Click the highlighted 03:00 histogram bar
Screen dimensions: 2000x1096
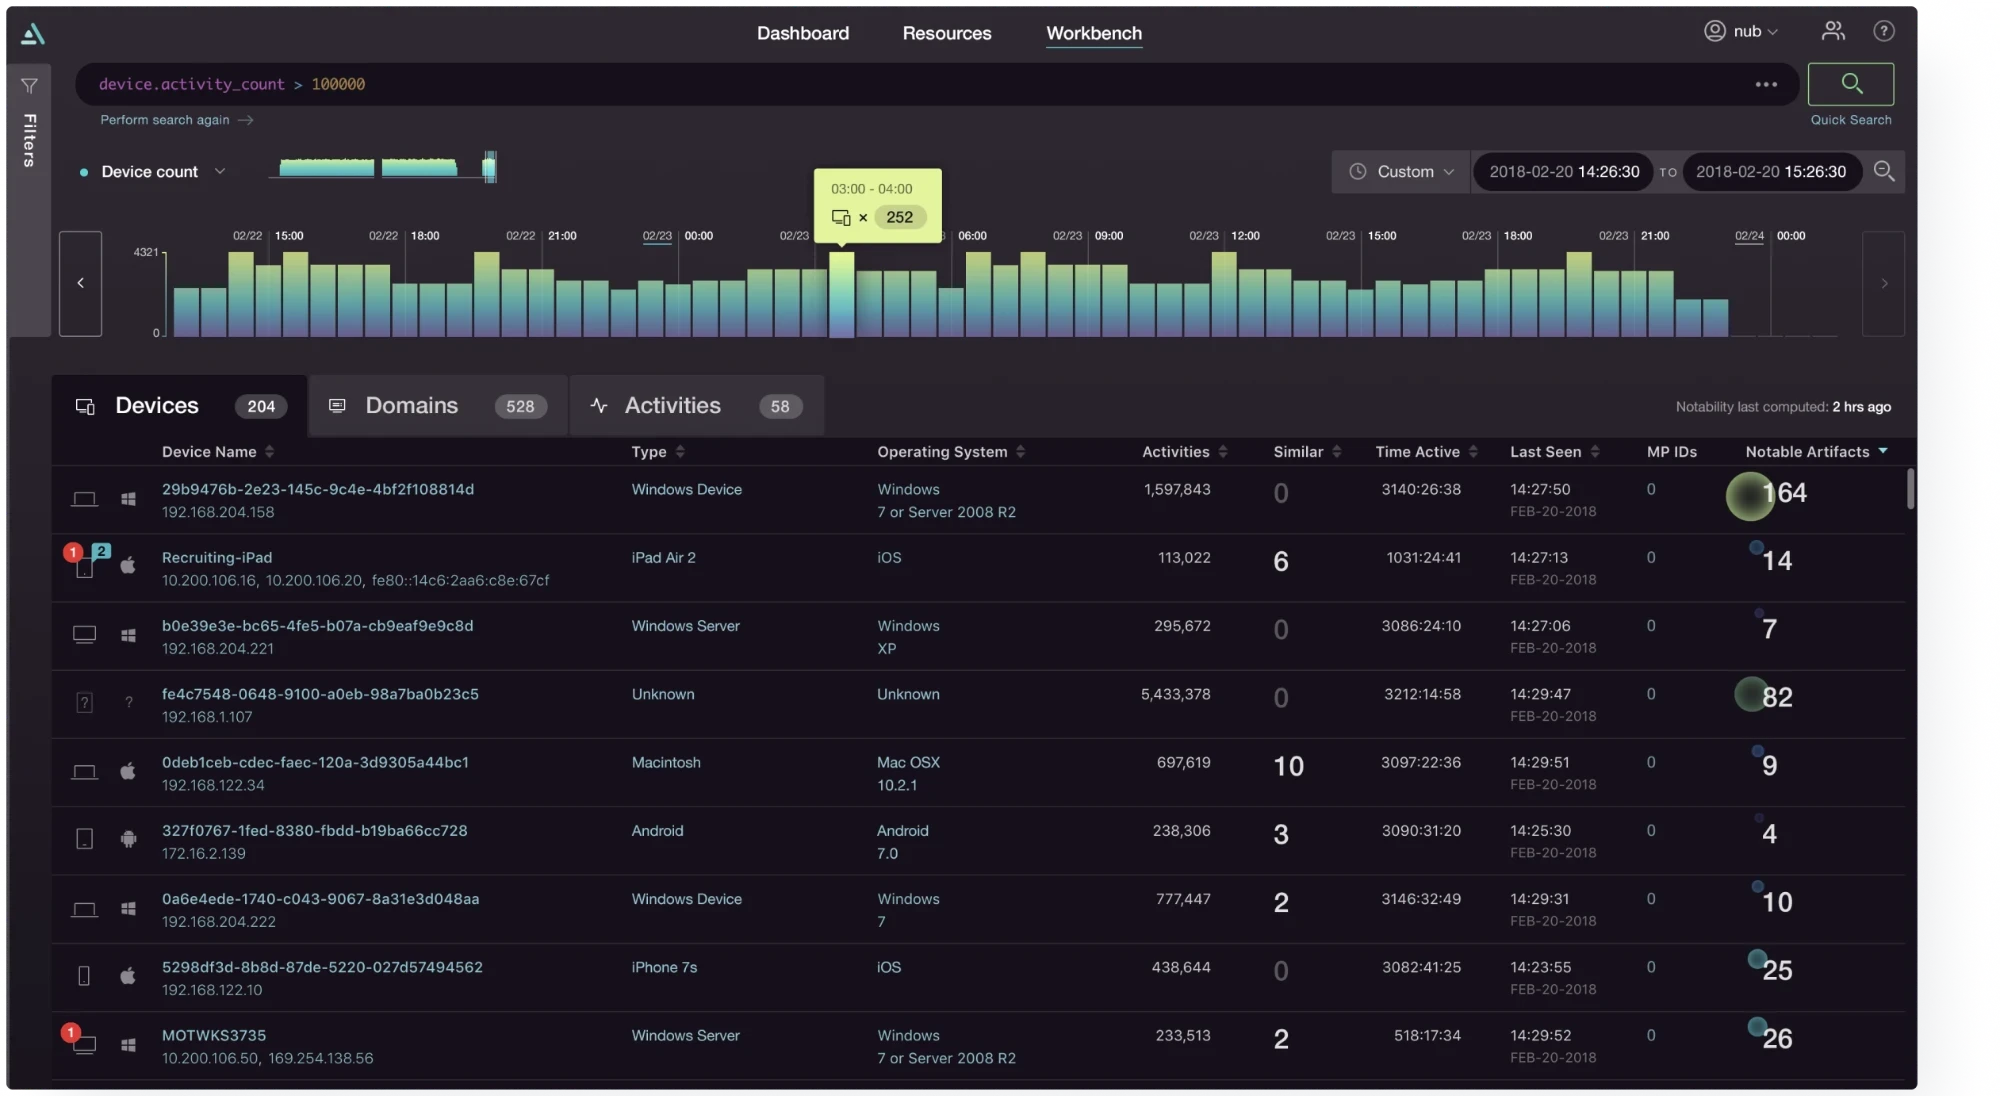[841, 294]
